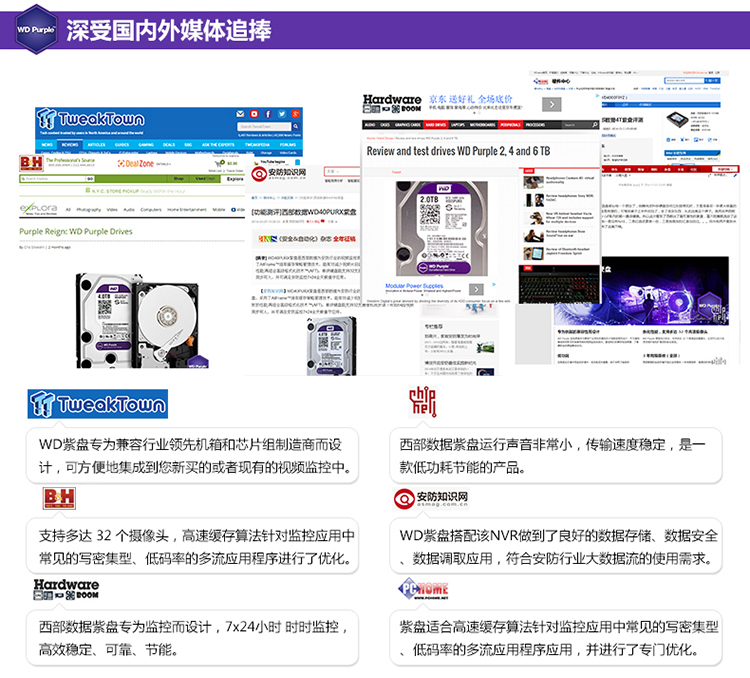
Task: Click the B&H logo in the website screenshot
Action: click(x=31, y=163)
